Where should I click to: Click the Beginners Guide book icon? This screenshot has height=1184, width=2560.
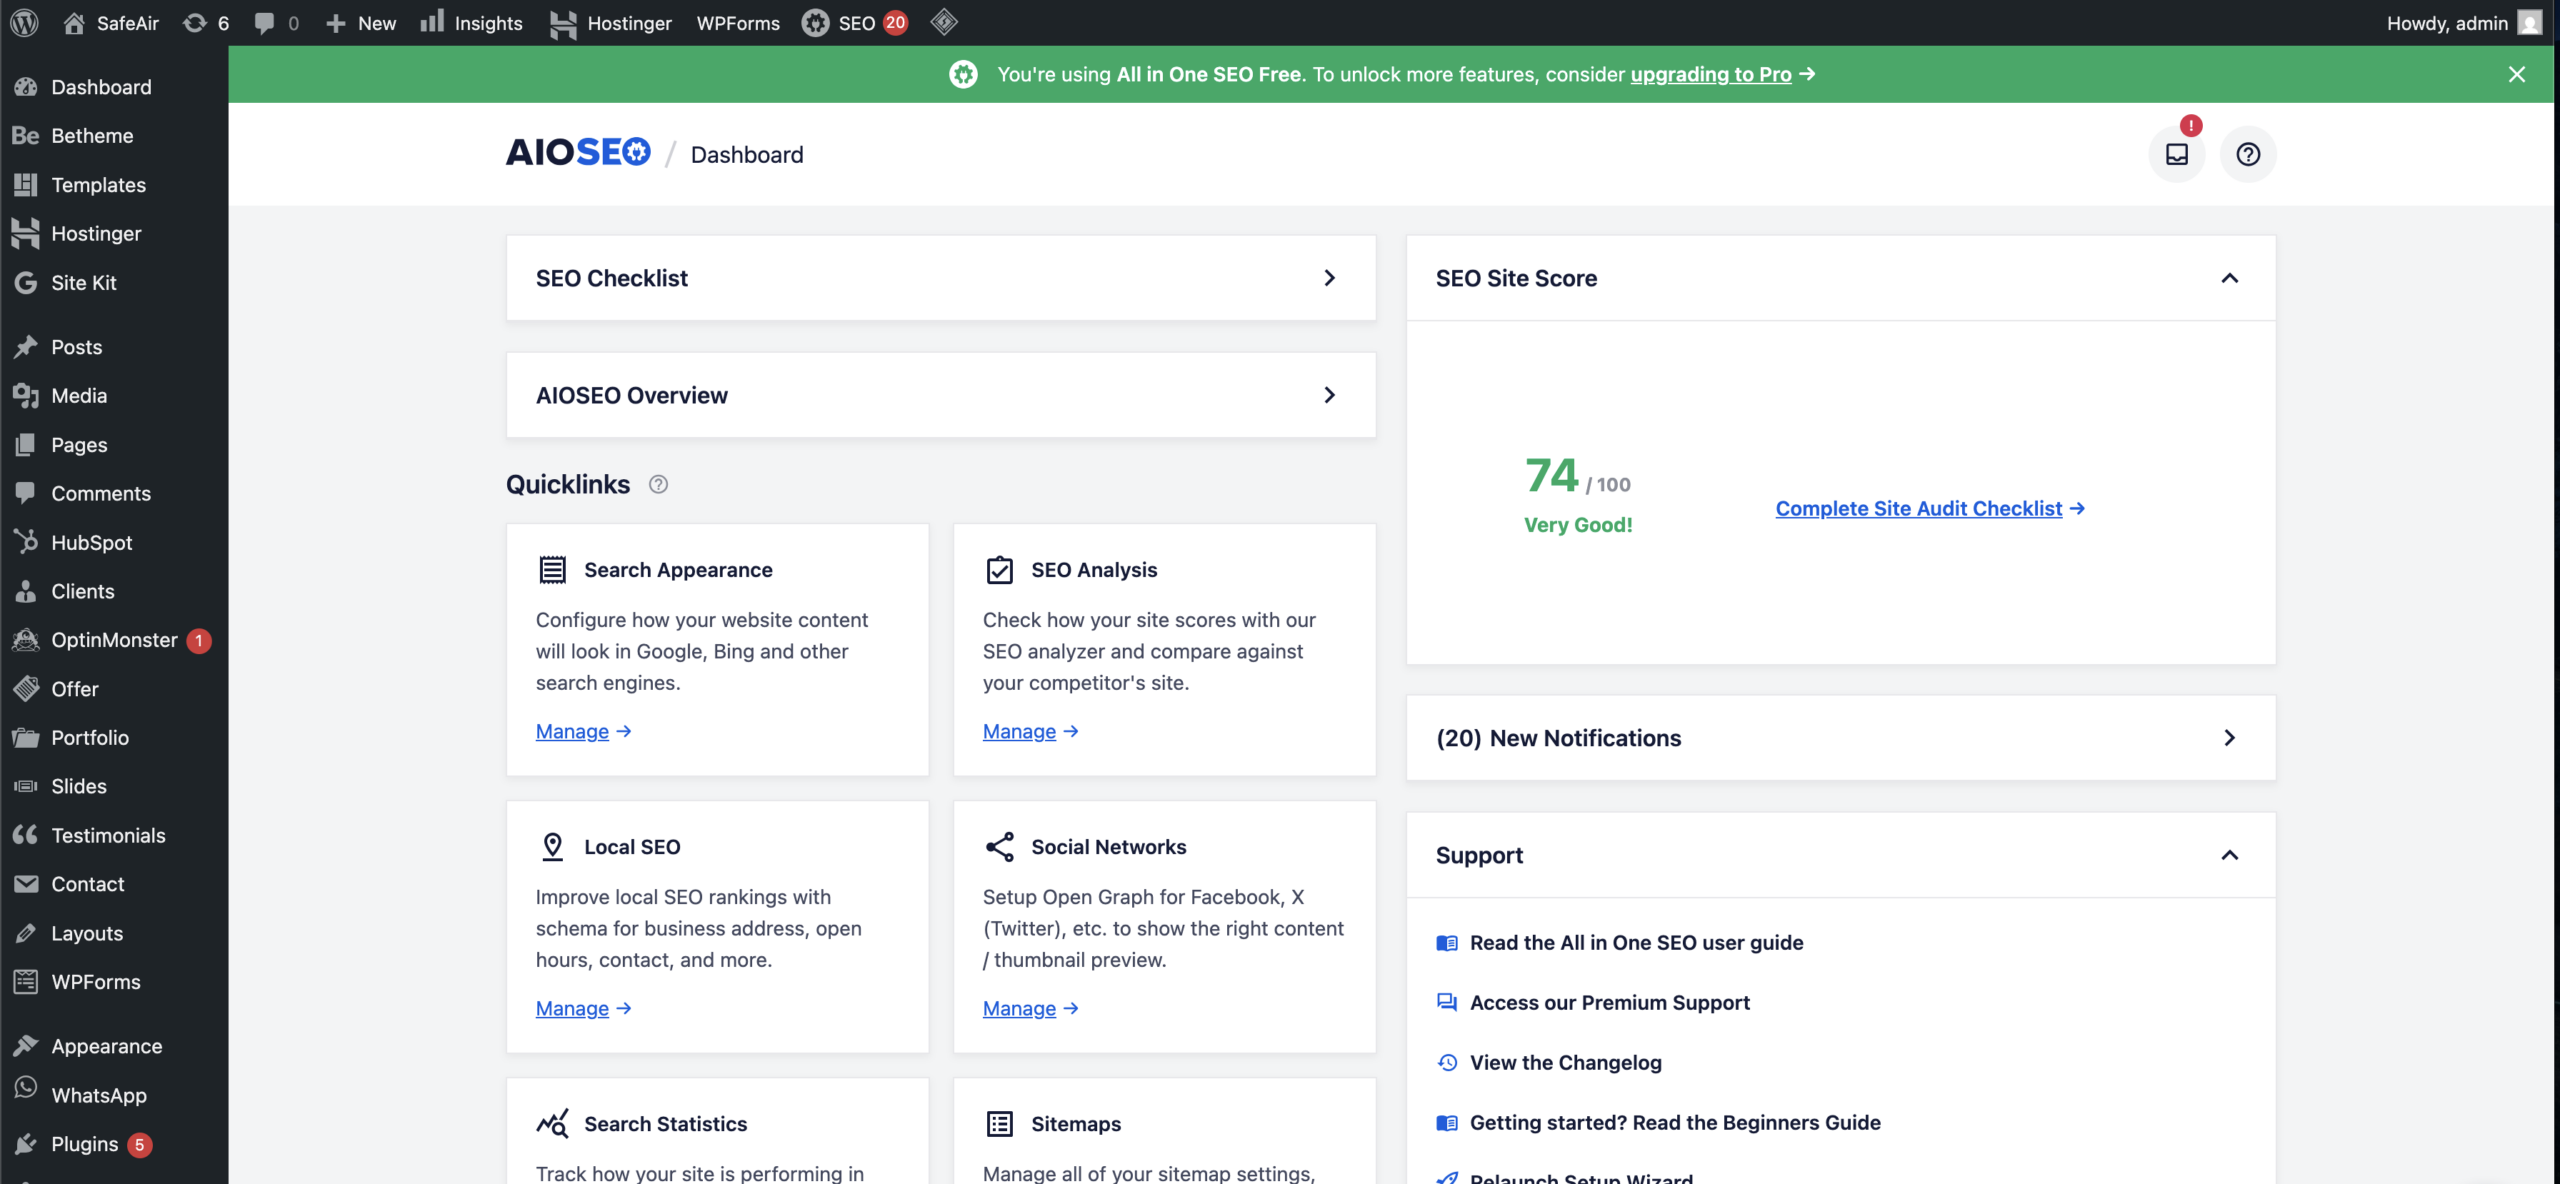pos(1447,1123)
